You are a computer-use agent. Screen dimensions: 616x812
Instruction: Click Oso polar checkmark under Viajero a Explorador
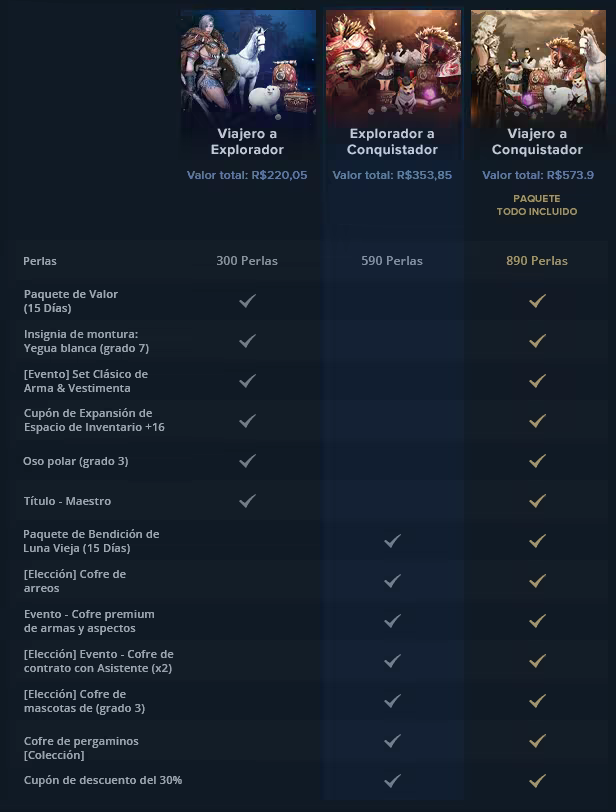[x=247, y=461]
